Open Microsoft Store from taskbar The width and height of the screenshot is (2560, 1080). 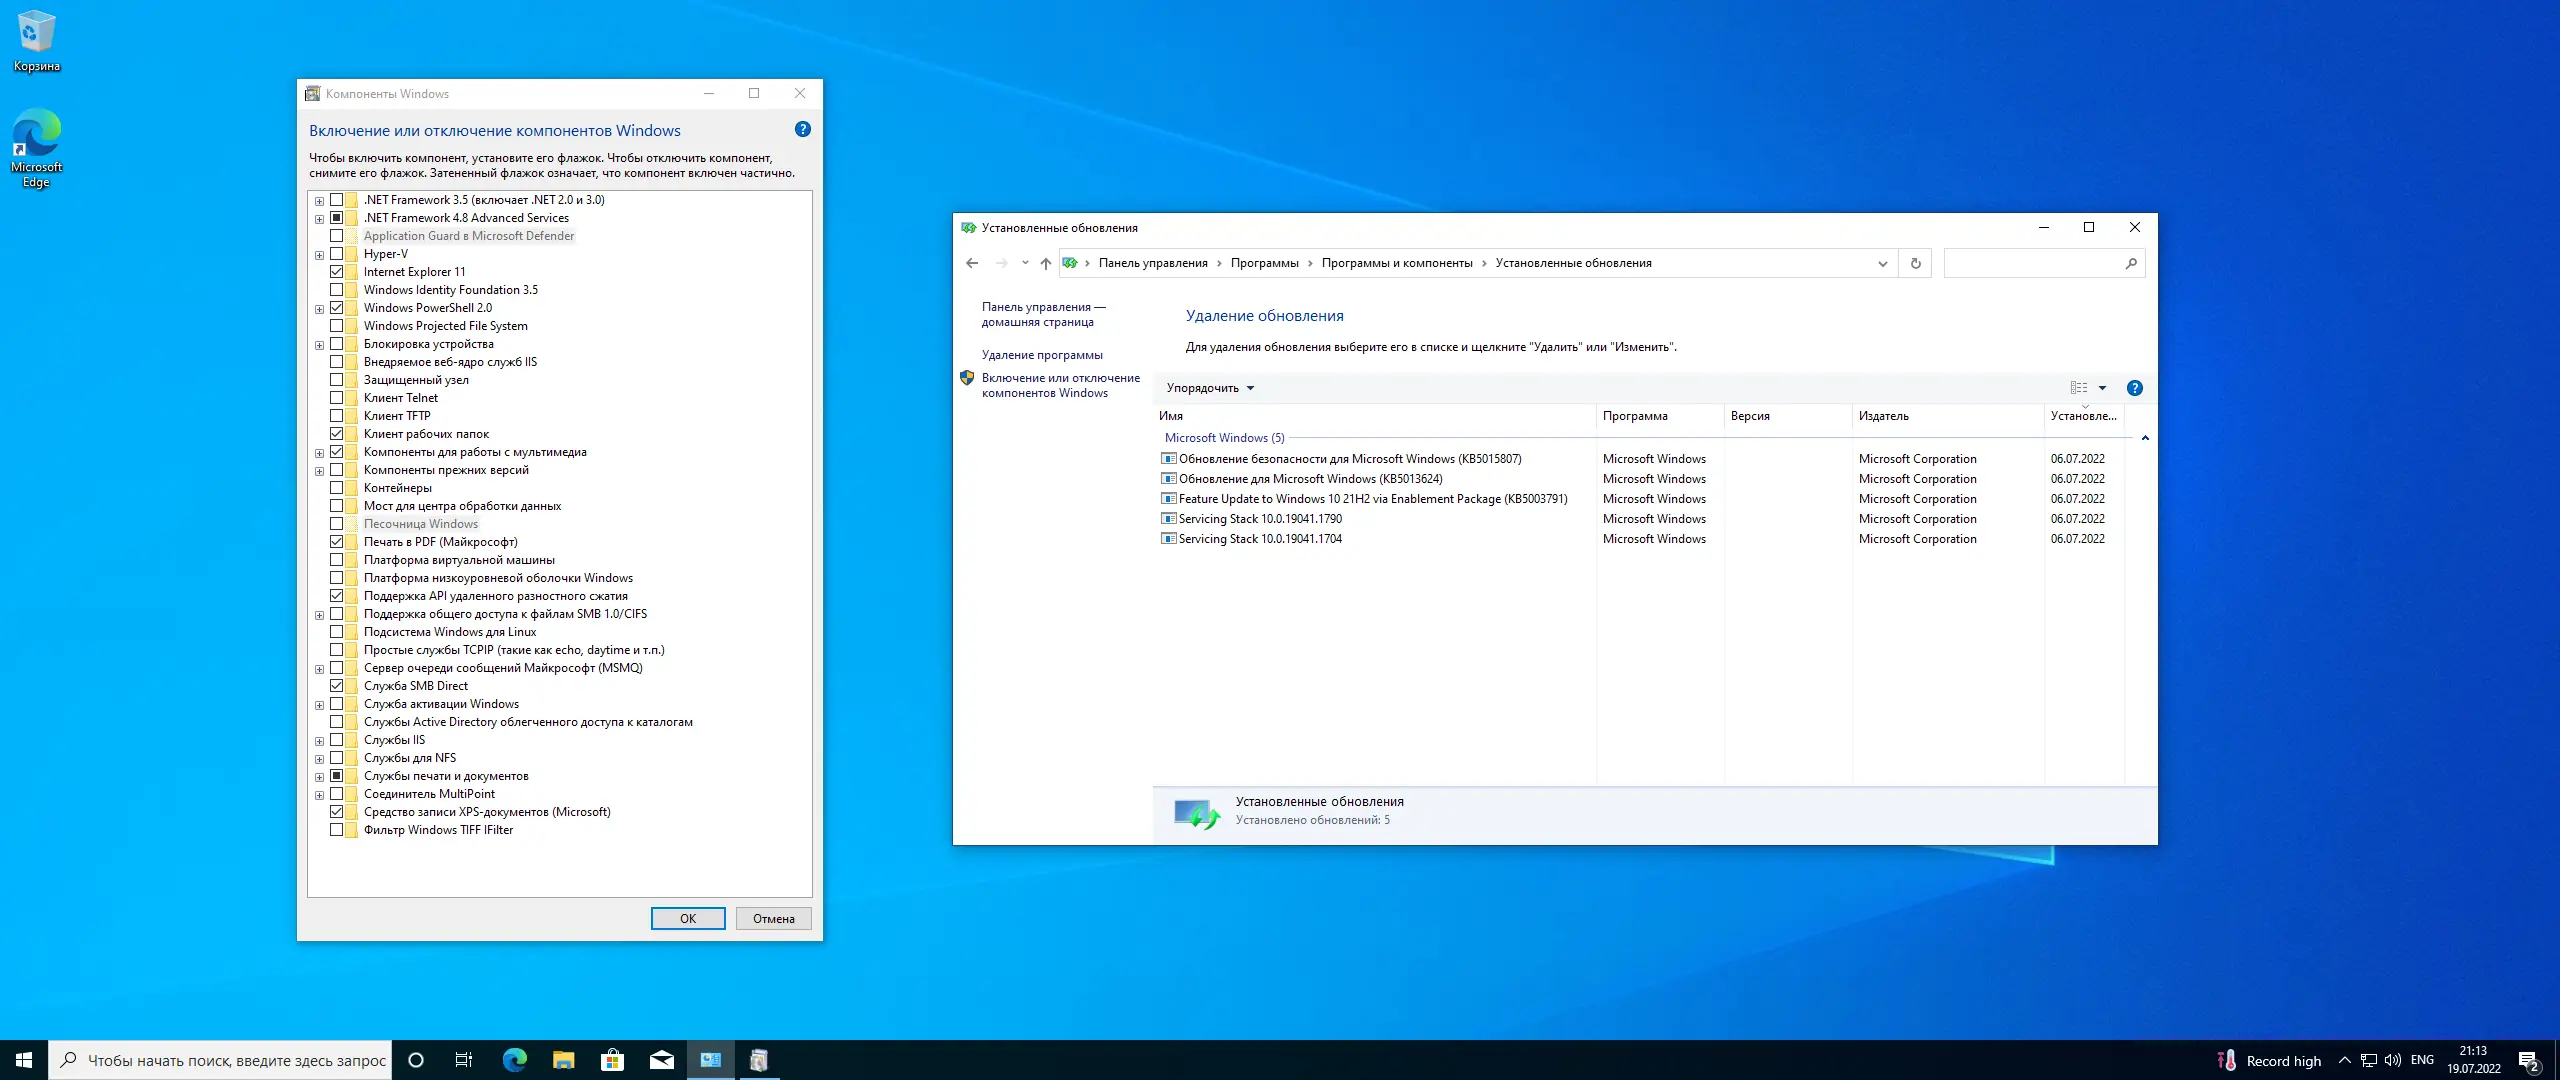click(x=612, y=1060)
